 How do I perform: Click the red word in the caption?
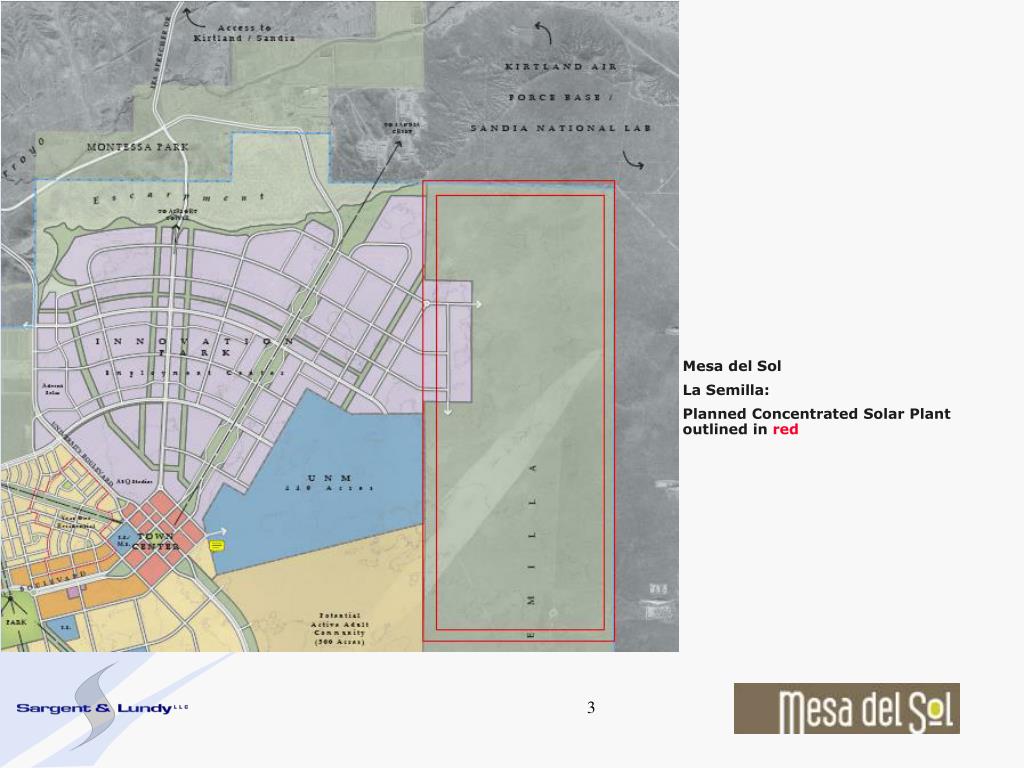[785, 429]
